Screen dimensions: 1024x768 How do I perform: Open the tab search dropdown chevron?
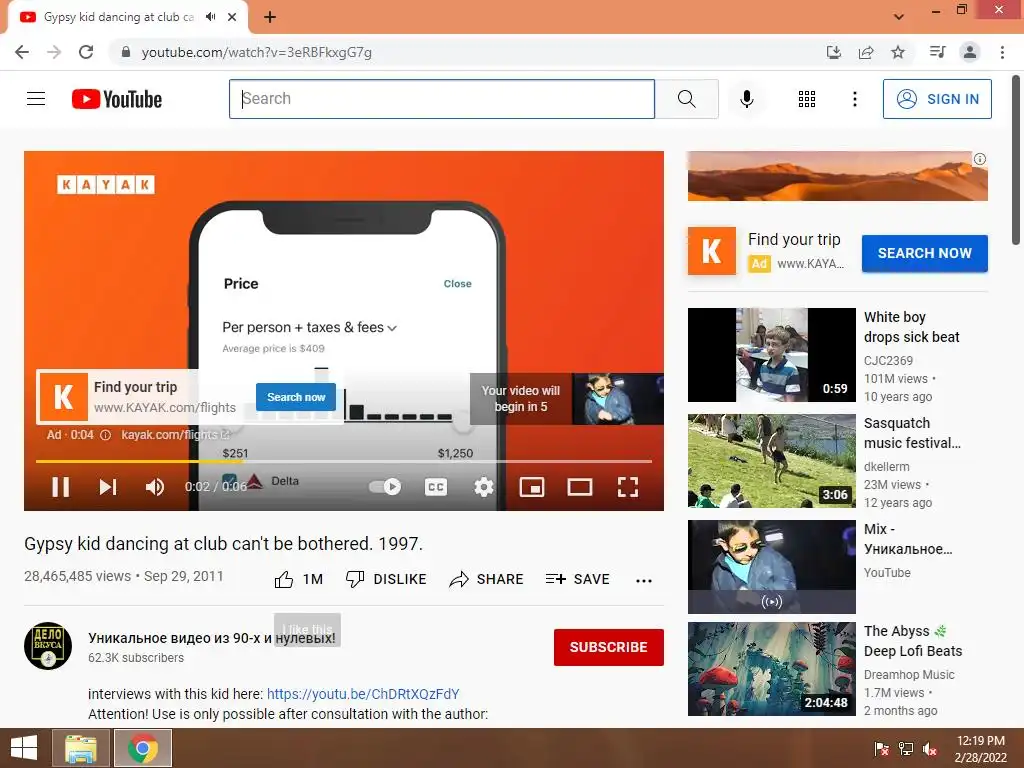pyautogui.click(x=899, y=17)
